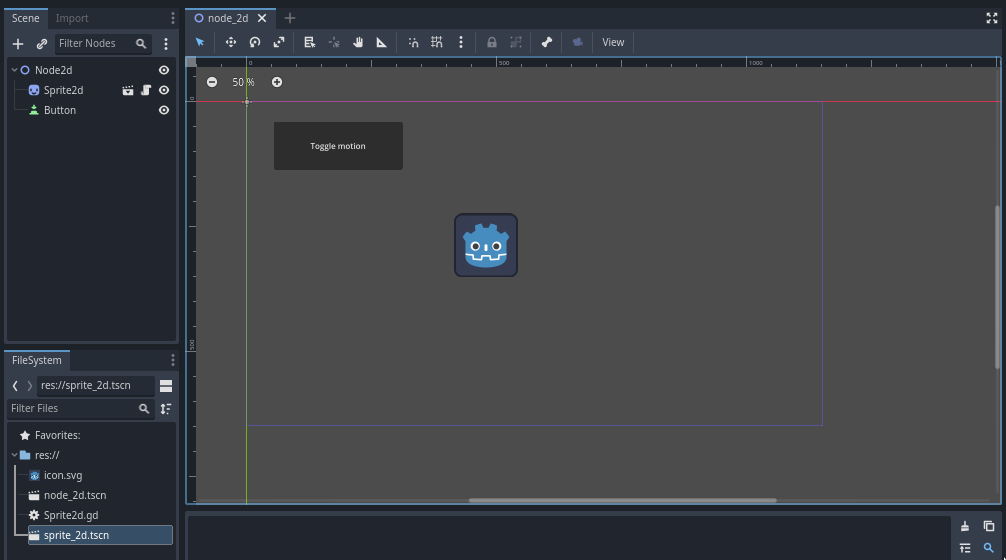Image resolution: width=1006 pixels, height=560 pixels.
Task: Select the Move mode tool
Action: click(x=231, y=42)
